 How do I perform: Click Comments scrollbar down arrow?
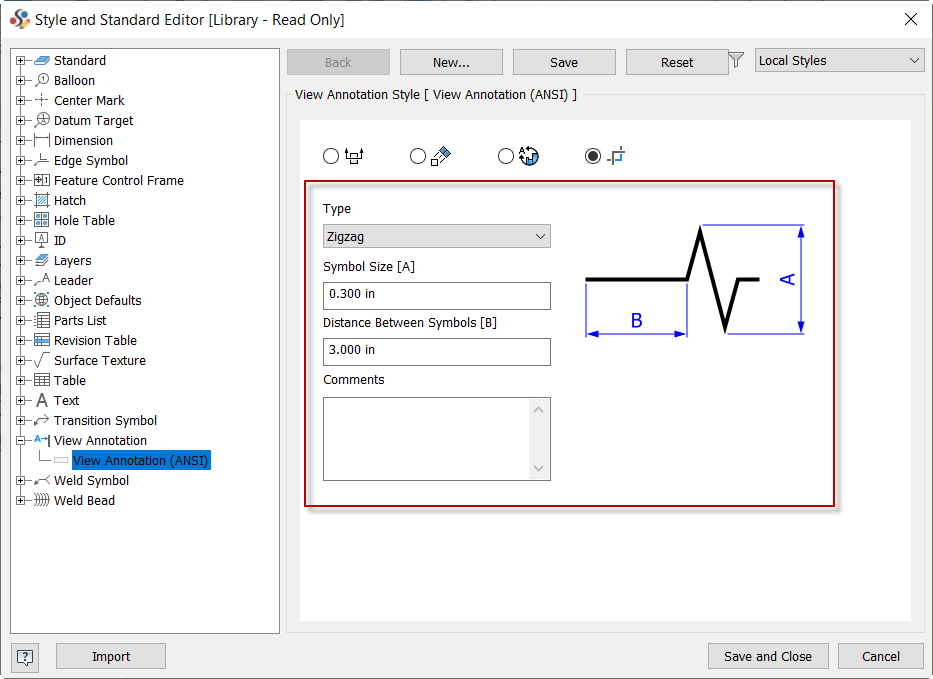(538, 468)
